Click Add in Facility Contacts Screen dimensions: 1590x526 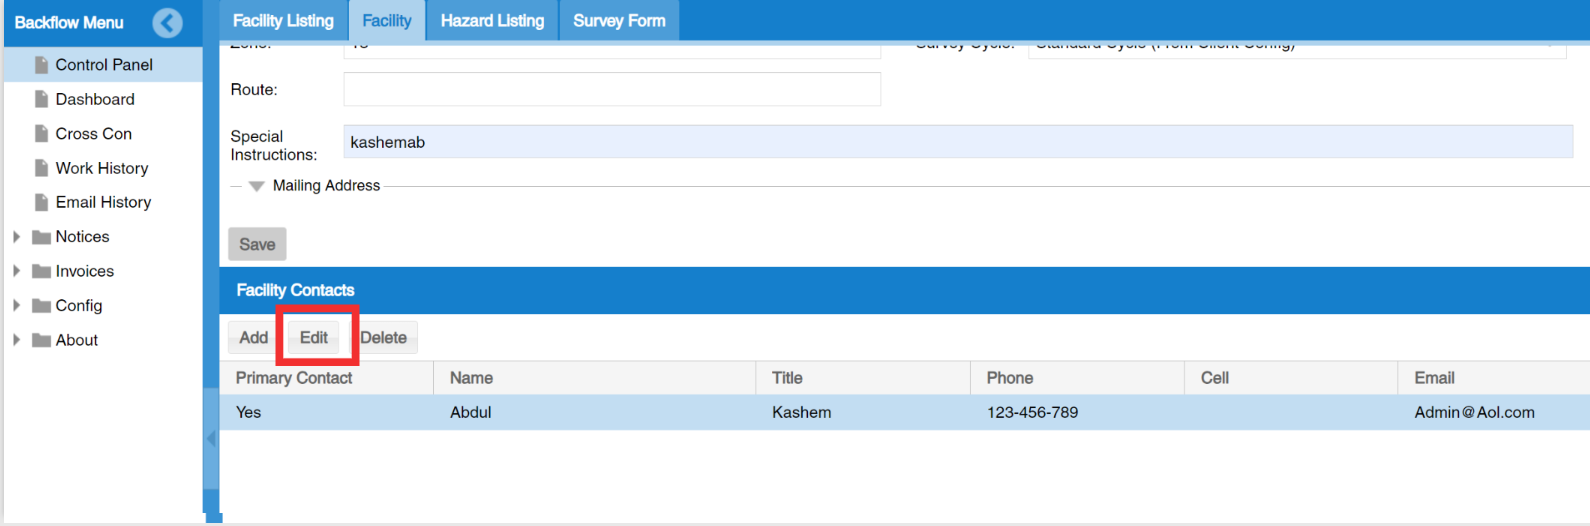pyautogui.click(x=253, y=338)
